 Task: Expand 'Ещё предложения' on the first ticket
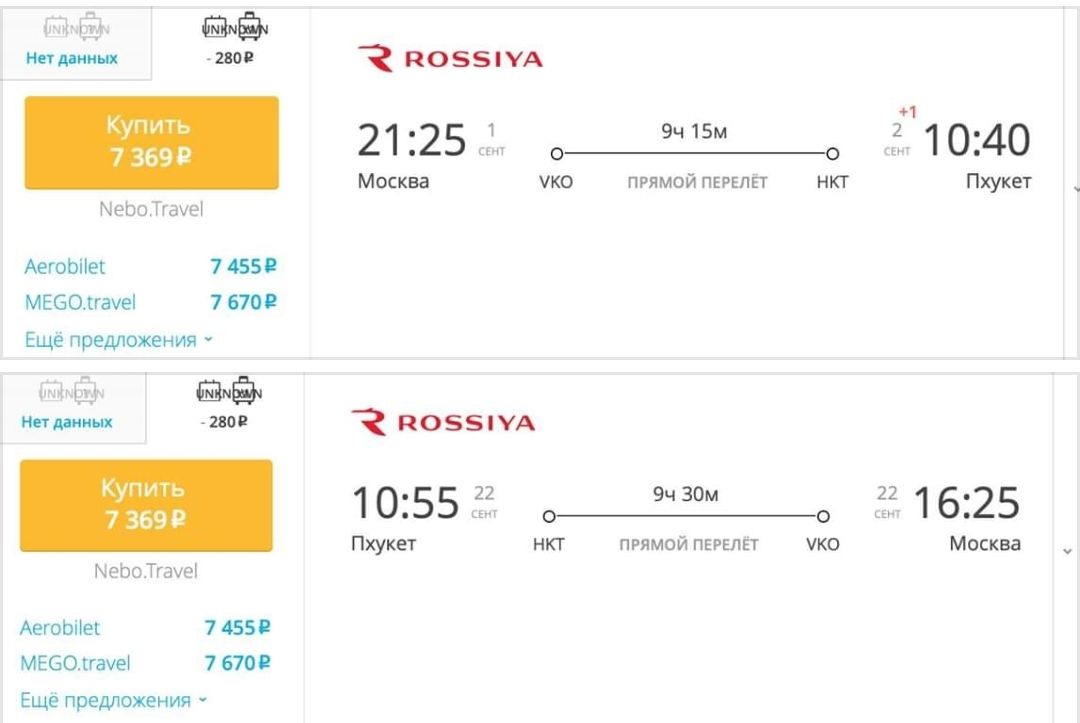(118, 339)
